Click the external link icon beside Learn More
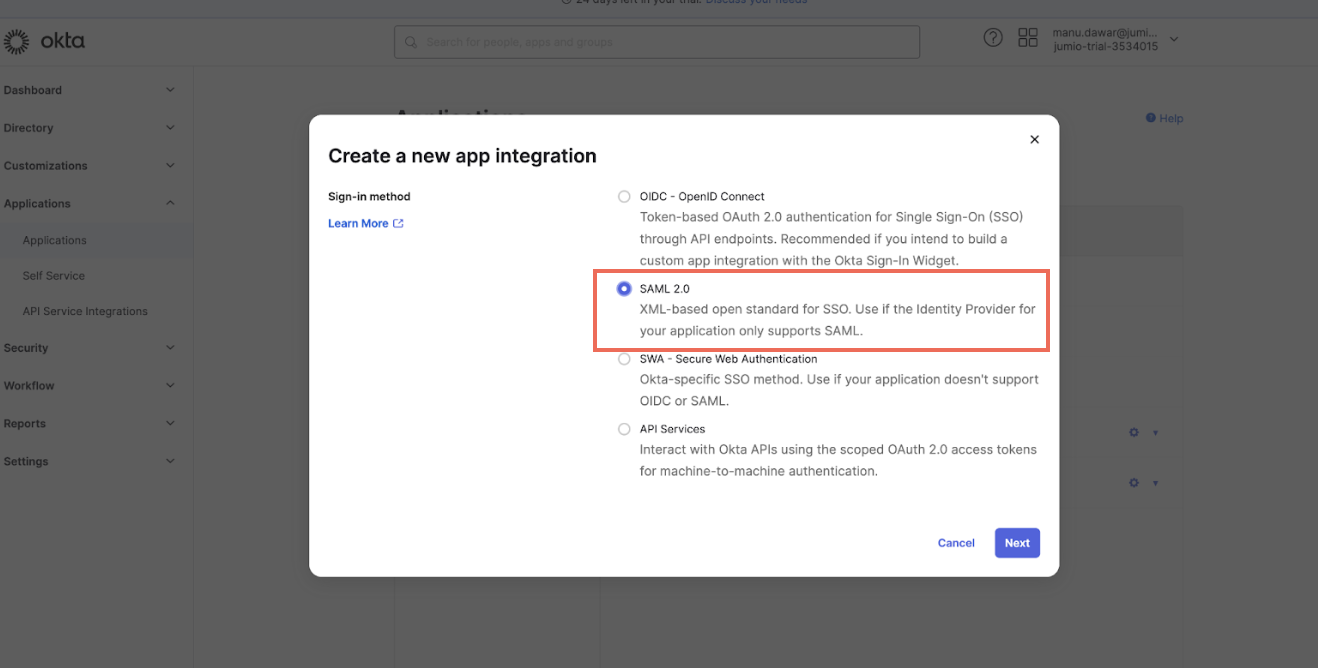This screenshot has width=1318, height=668. coord(398,223)
